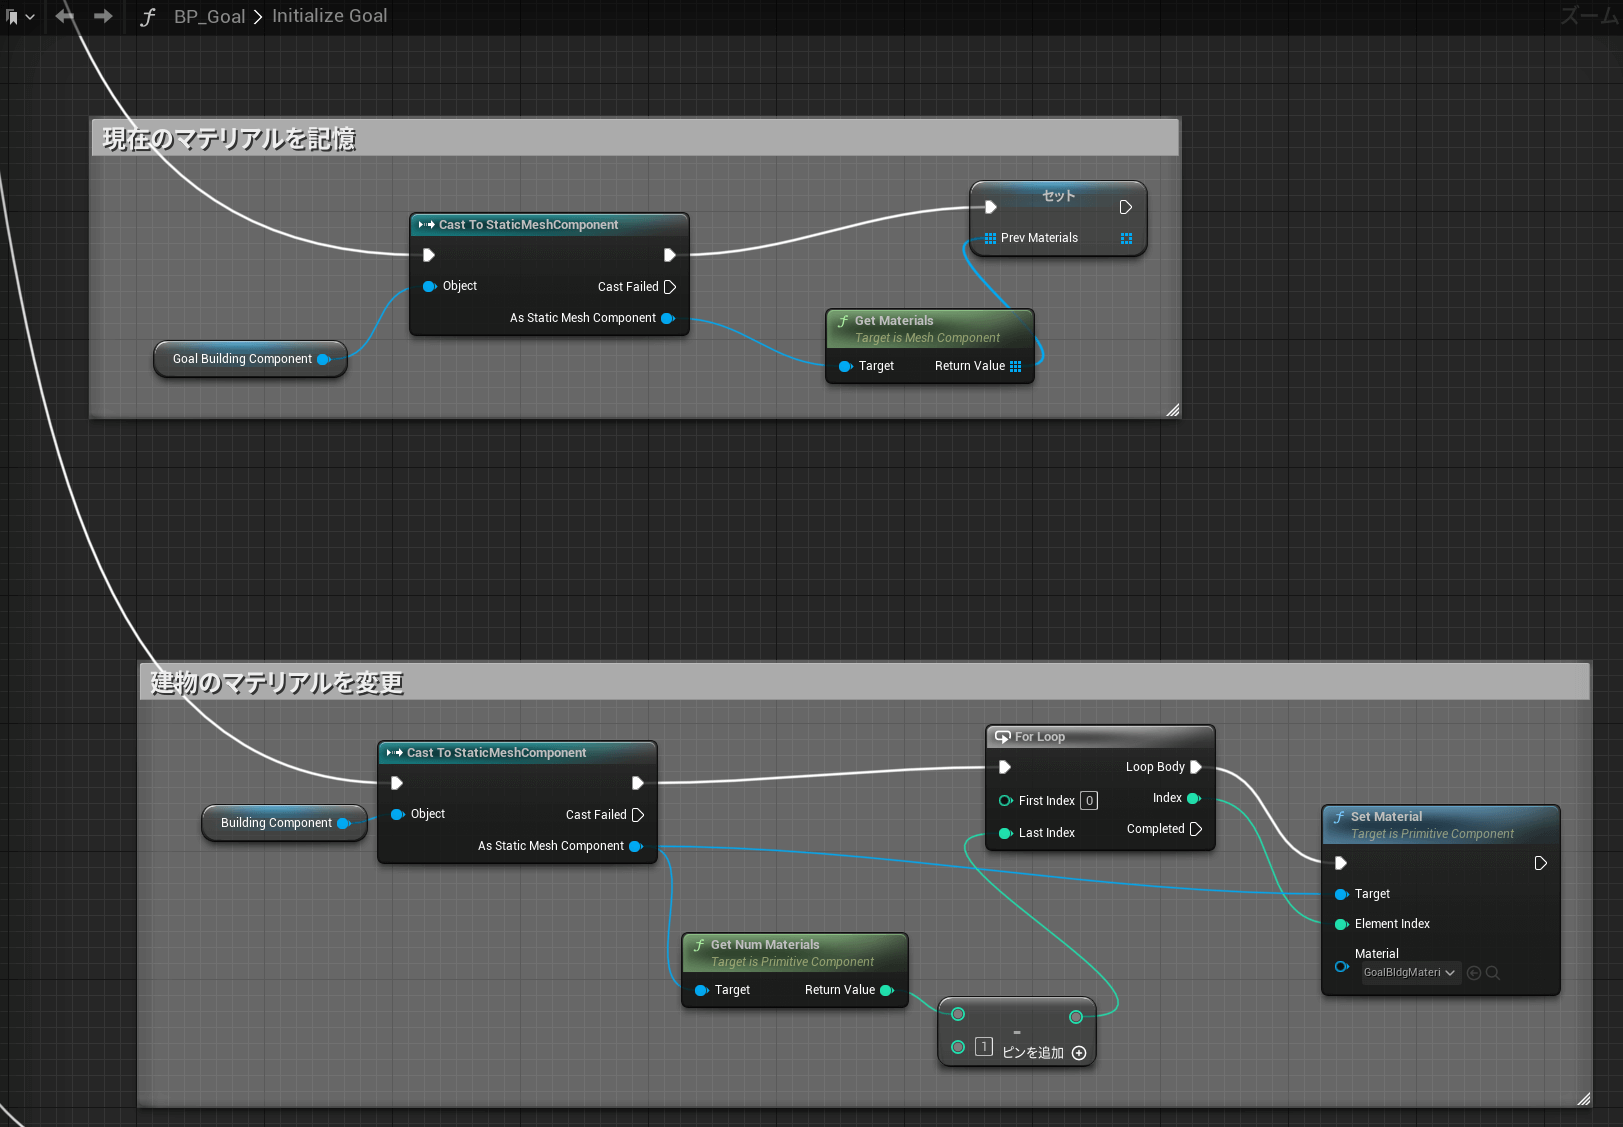
Task: Click the subtract node's second input value field
Action: click(x=984, y=1047)
